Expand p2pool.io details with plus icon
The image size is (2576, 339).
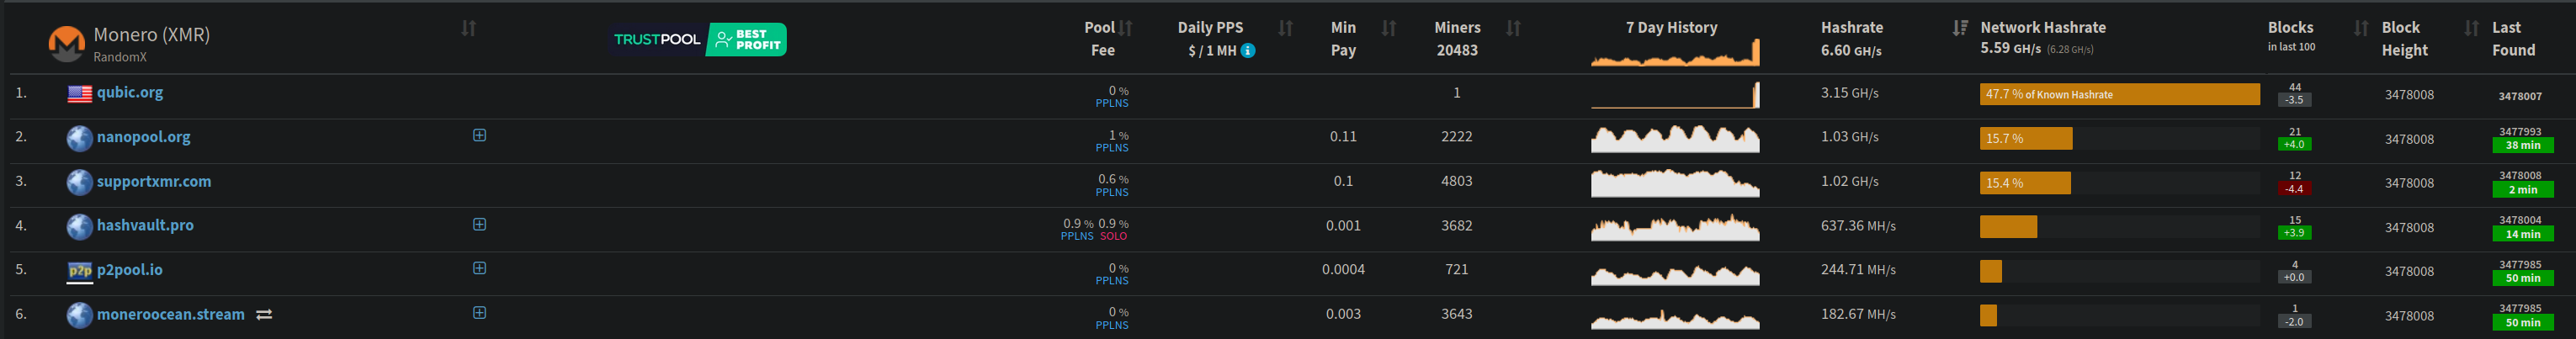pyautogui.click(x=480, y=269)
